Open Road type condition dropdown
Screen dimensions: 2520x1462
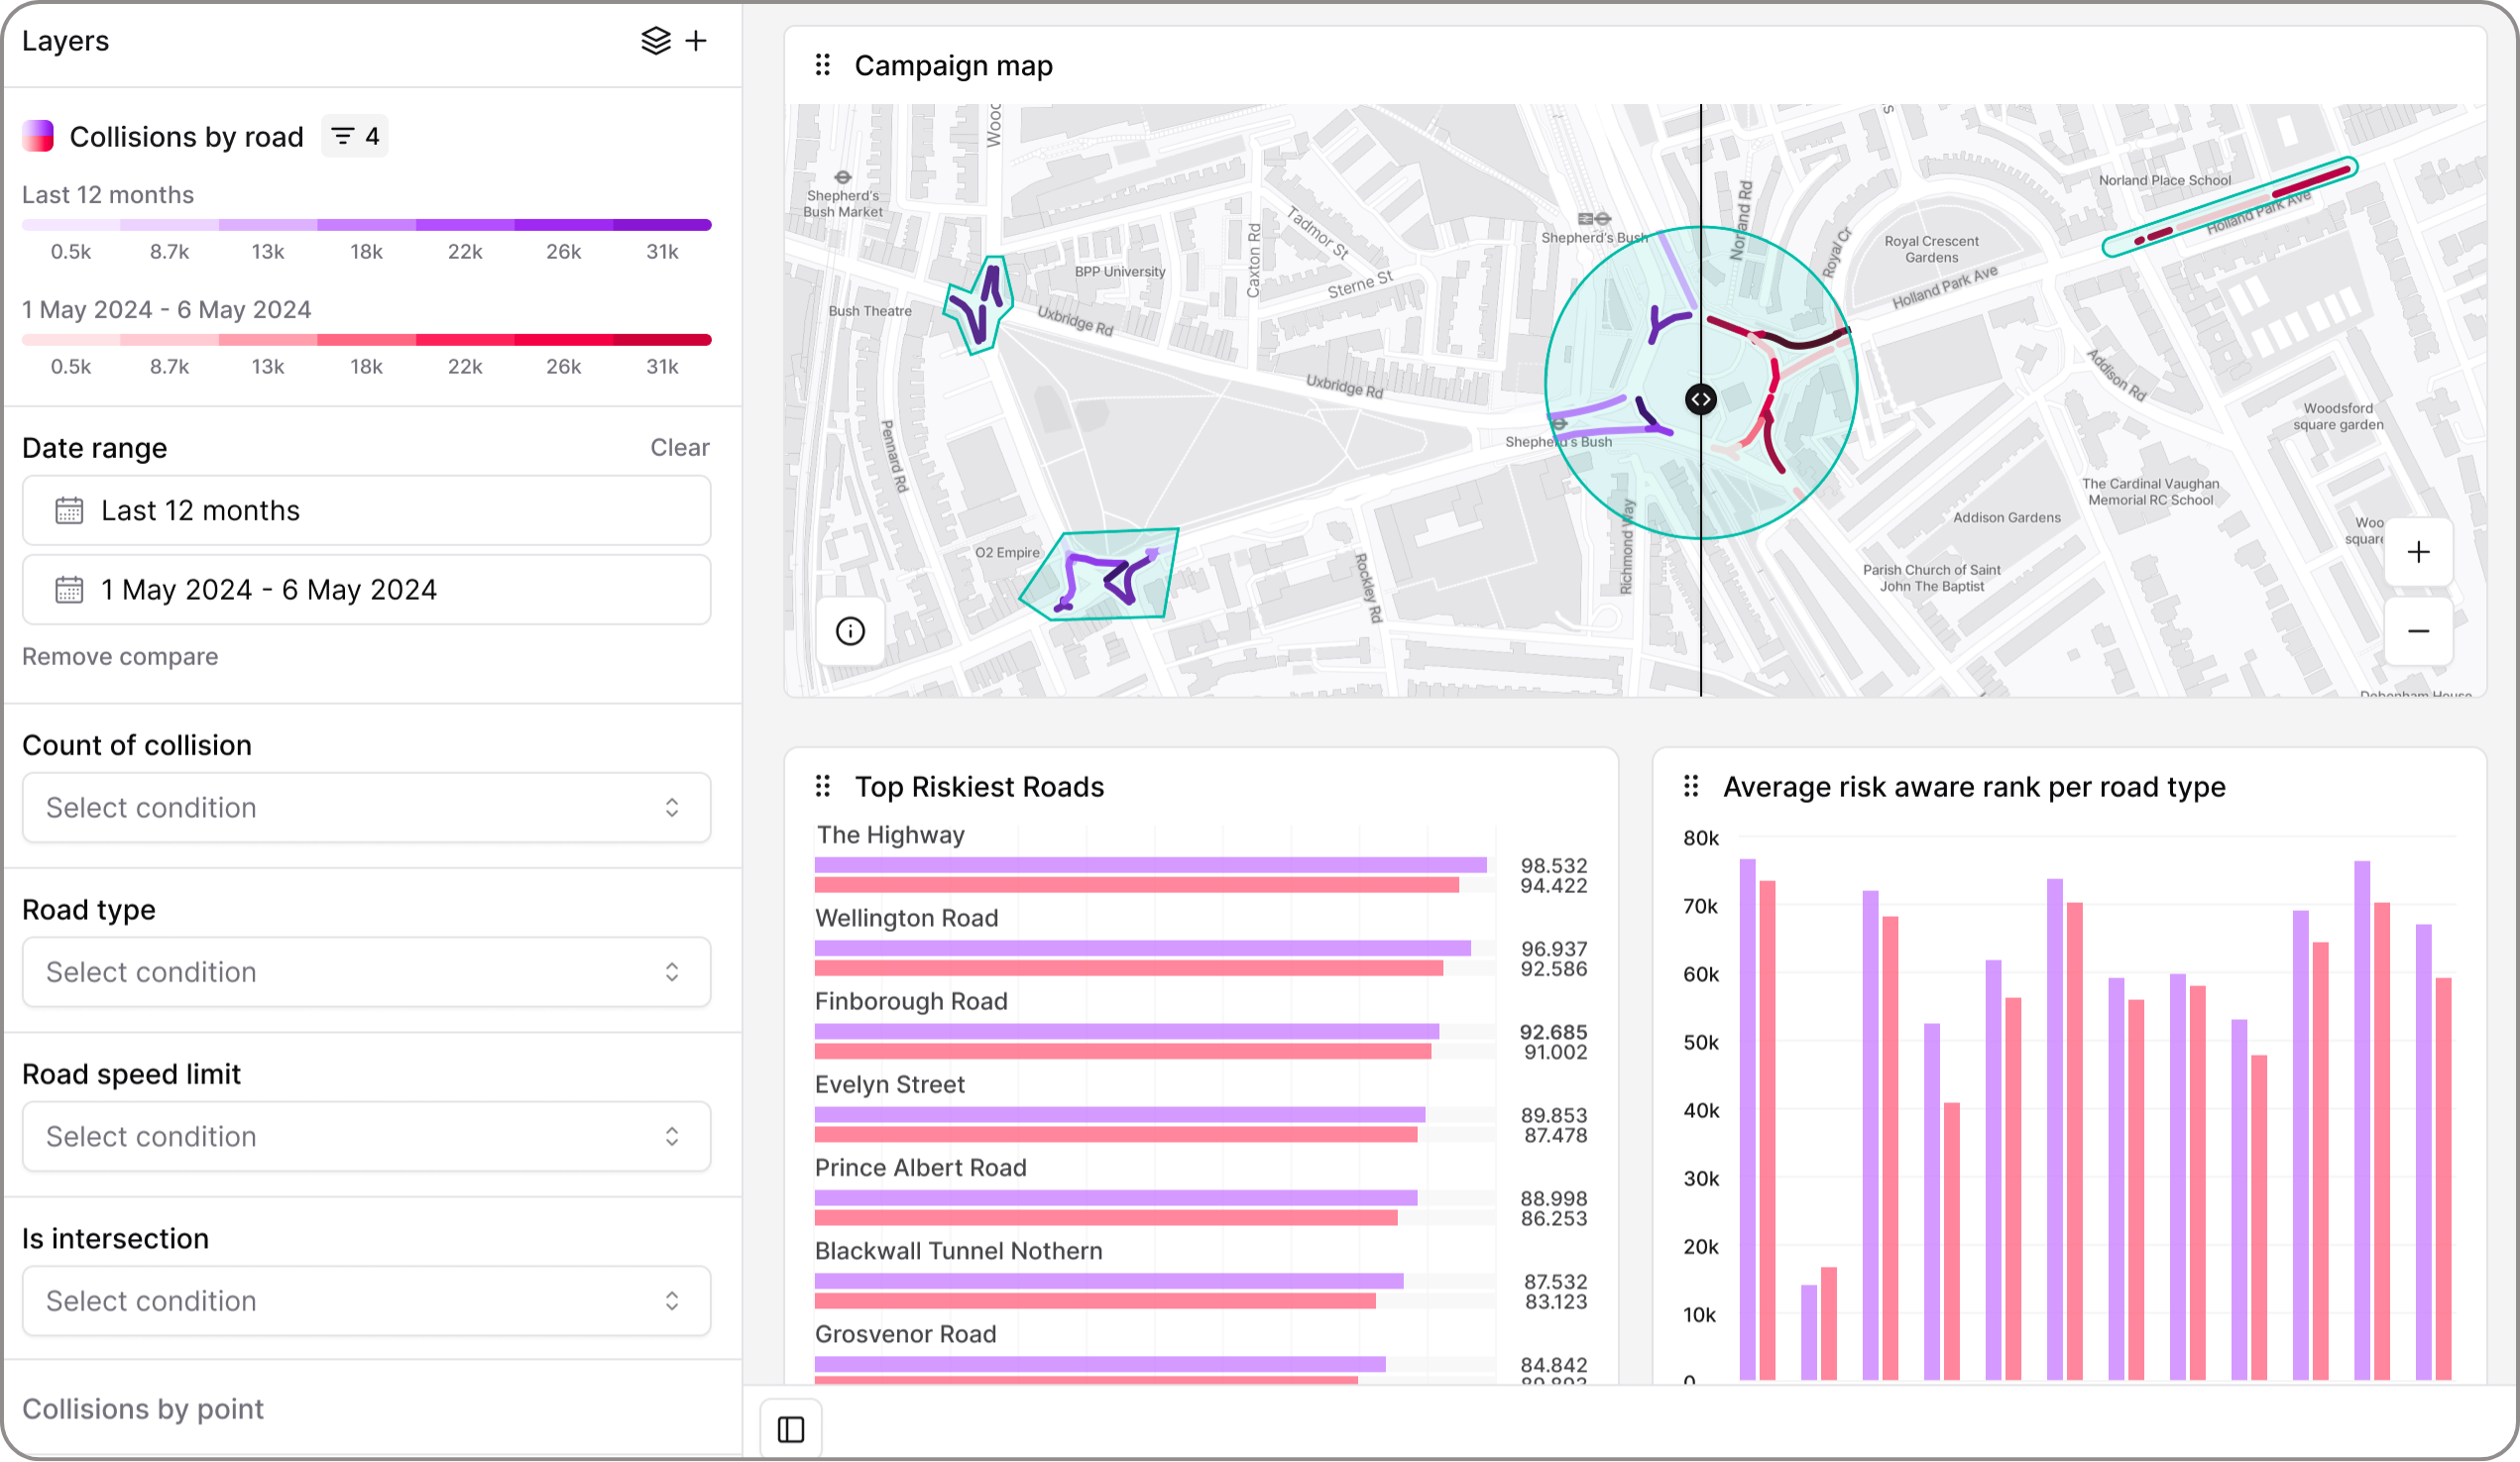pyautogui.click(x=366, y=972)
